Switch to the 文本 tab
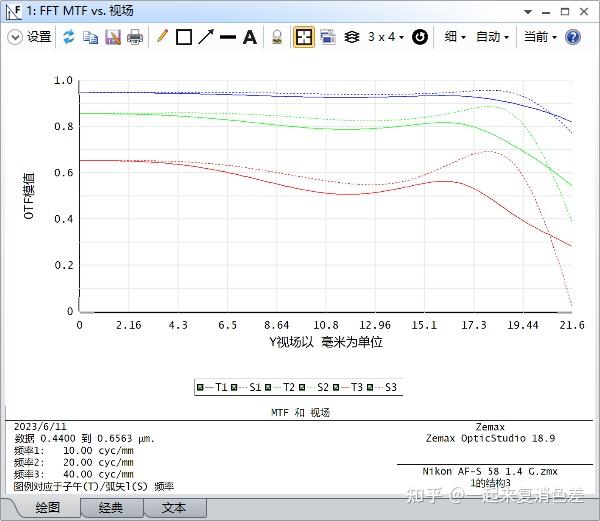 174,508
